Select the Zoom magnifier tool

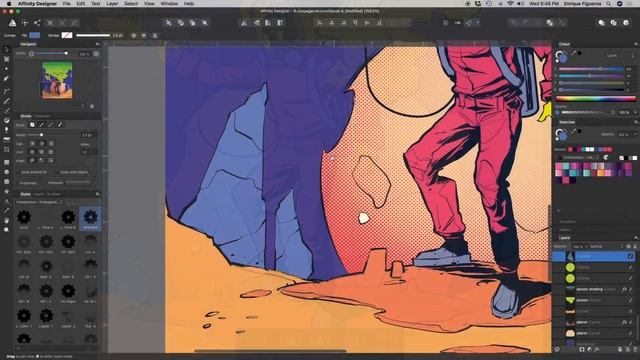click(6, 230)
